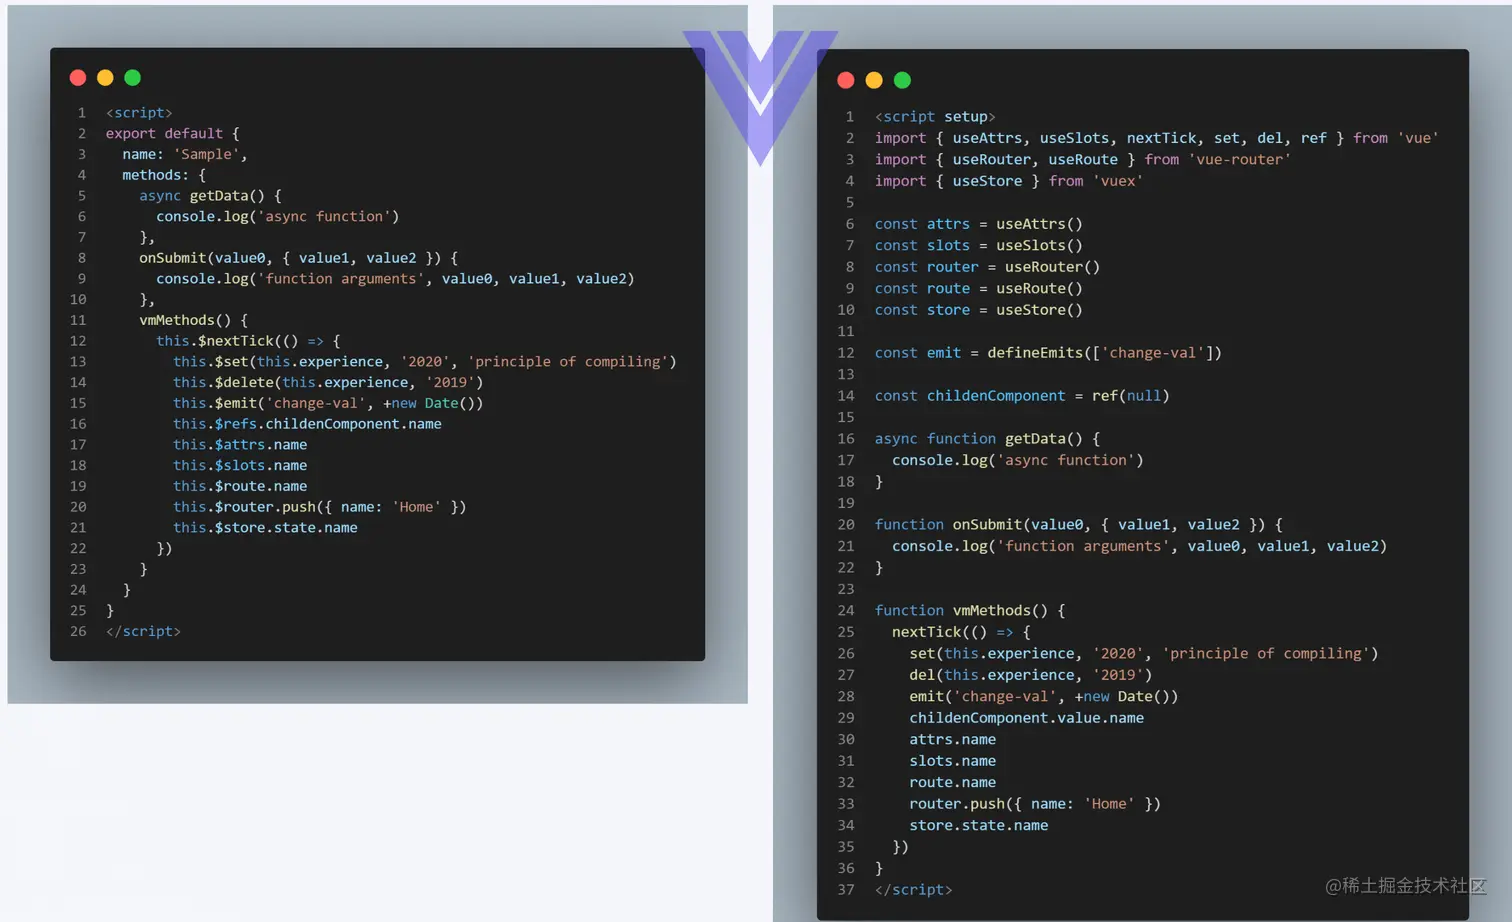This screenshot has width=1512, height=922.
Task: Click line number 37 in the script setup snippet
Action: pos(846,890)
